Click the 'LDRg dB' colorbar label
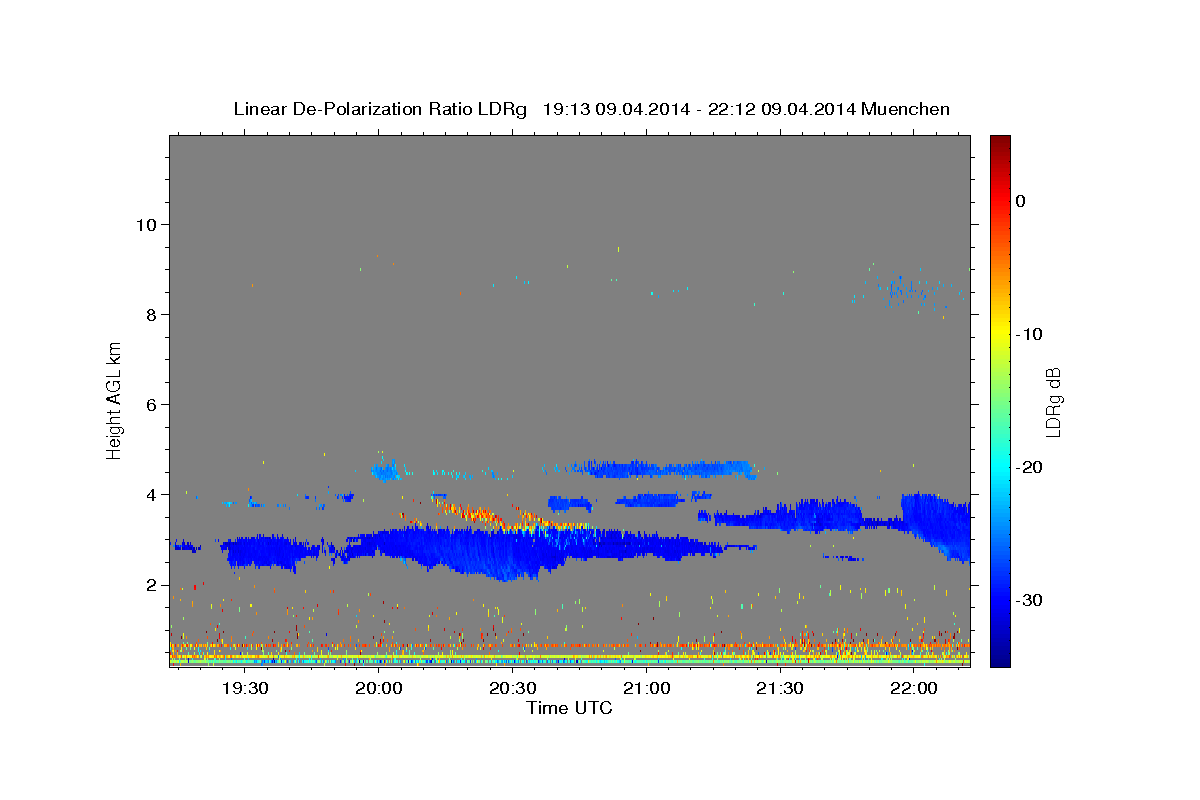This screenshot has height=800, width=1200. (x=1053, y=401)
